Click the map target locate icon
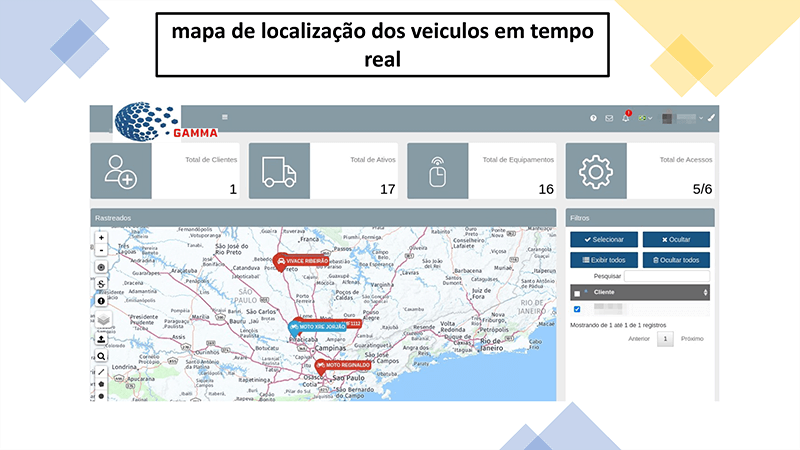 click(101, 267)
